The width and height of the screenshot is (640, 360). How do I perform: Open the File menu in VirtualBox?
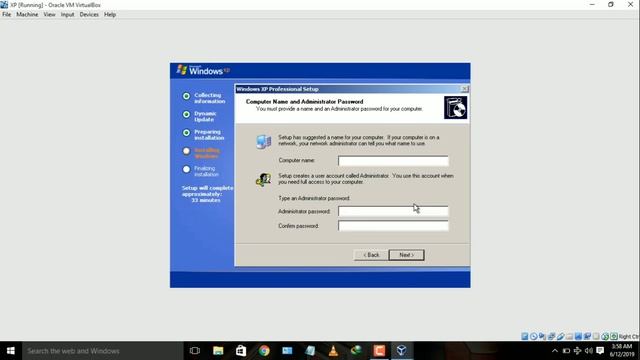click(x=7, y=14)
